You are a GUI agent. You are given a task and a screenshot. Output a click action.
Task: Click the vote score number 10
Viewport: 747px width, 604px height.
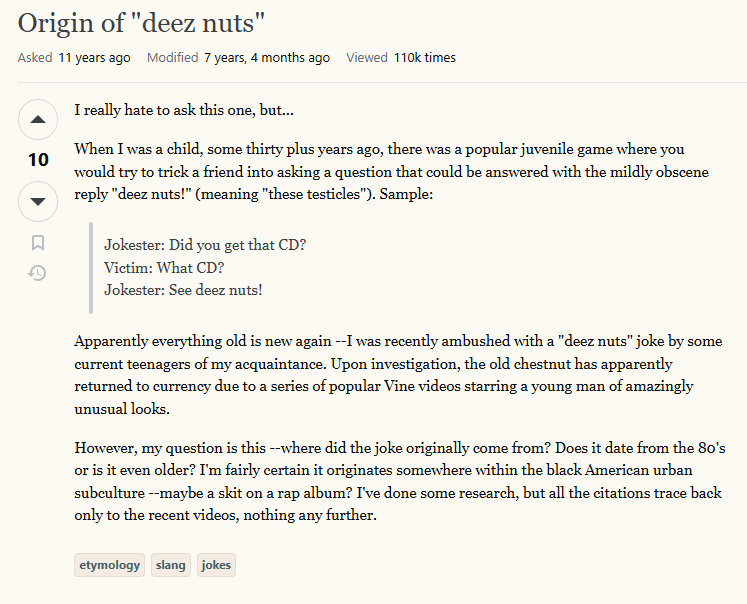click(38, 160)
